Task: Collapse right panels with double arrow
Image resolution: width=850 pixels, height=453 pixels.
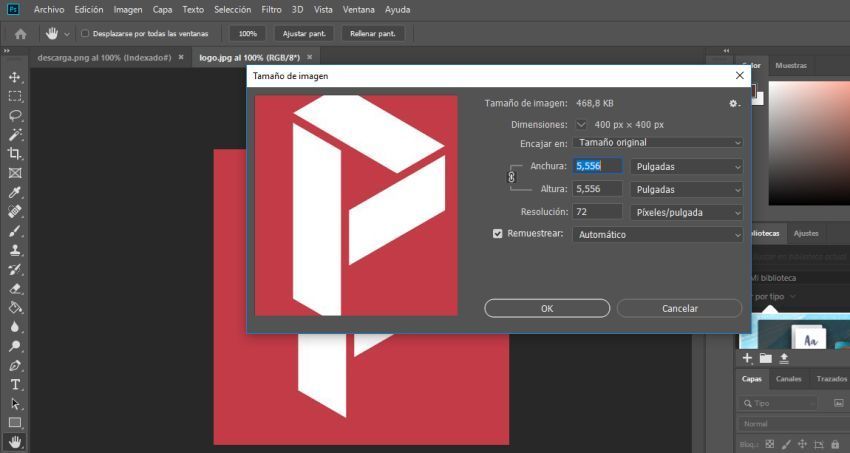Action: click(726, 51)
